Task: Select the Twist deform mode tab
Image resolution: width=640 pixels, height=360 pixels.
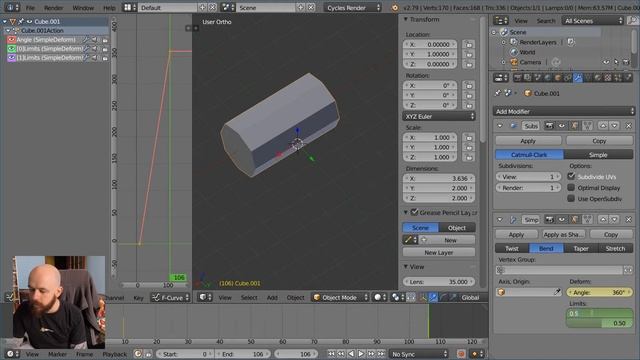Action: [512, 248]
